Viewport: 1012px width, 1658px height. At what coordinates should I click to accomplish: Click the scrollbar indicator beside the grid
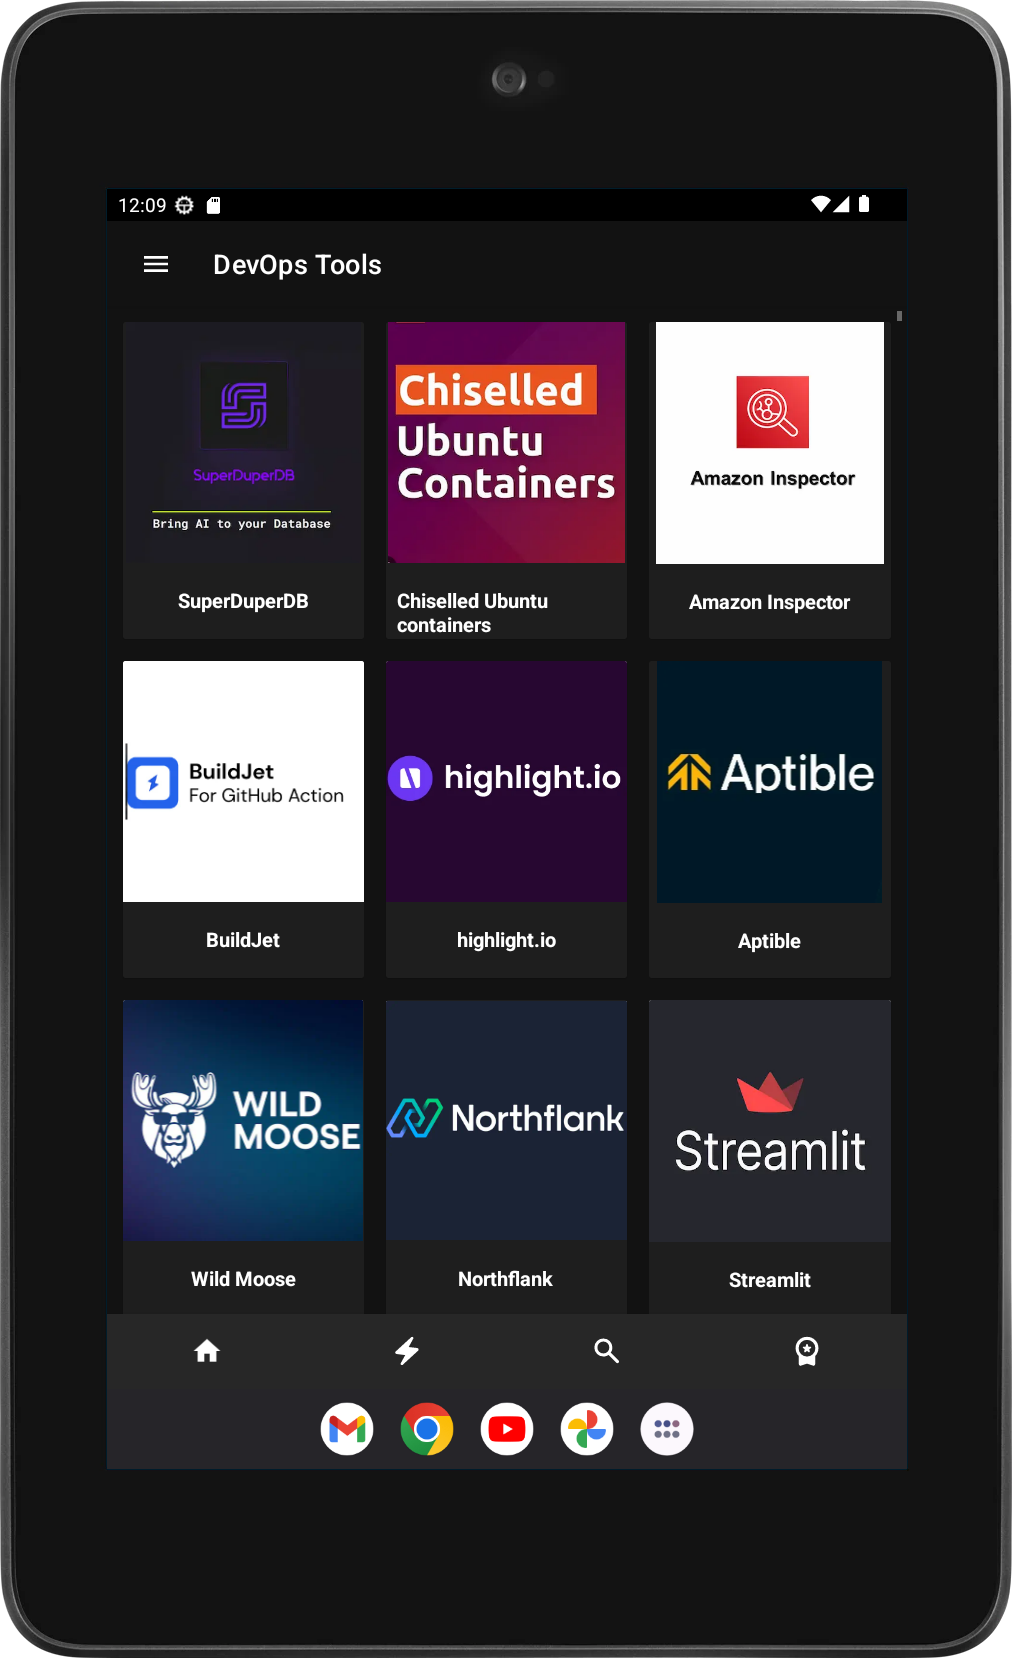[x=900, y=316]
